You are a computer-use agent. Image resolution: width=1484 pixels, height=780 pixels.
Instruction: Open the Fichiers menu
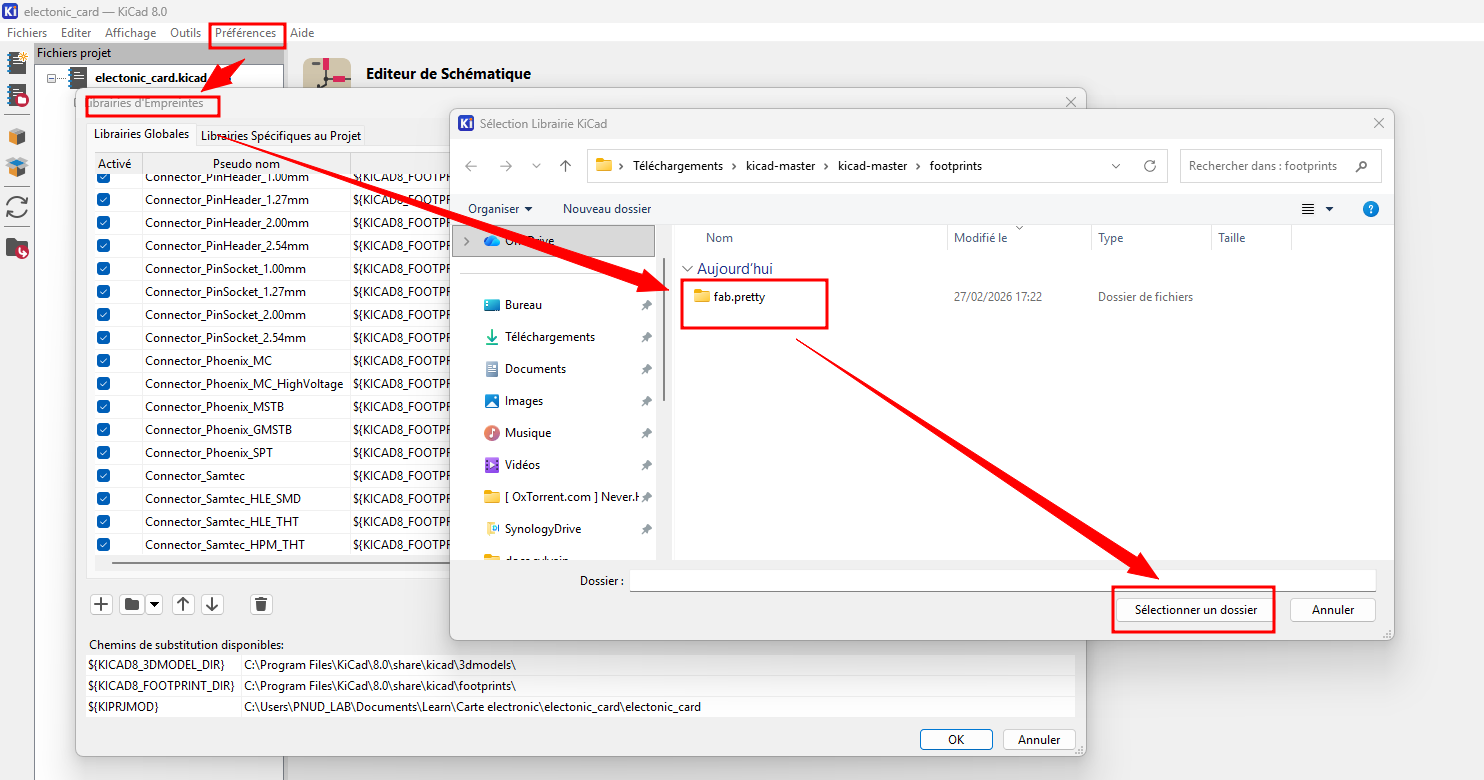coord(27,33)
